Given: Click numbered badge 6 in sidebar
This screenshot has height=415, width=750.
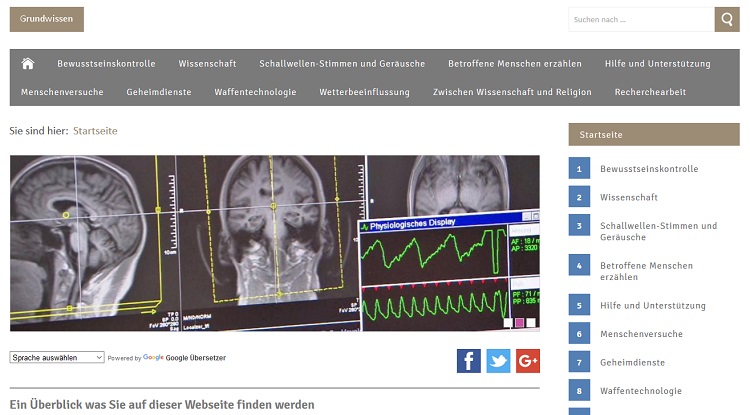Looking at the screenshot, I should 579,334.
